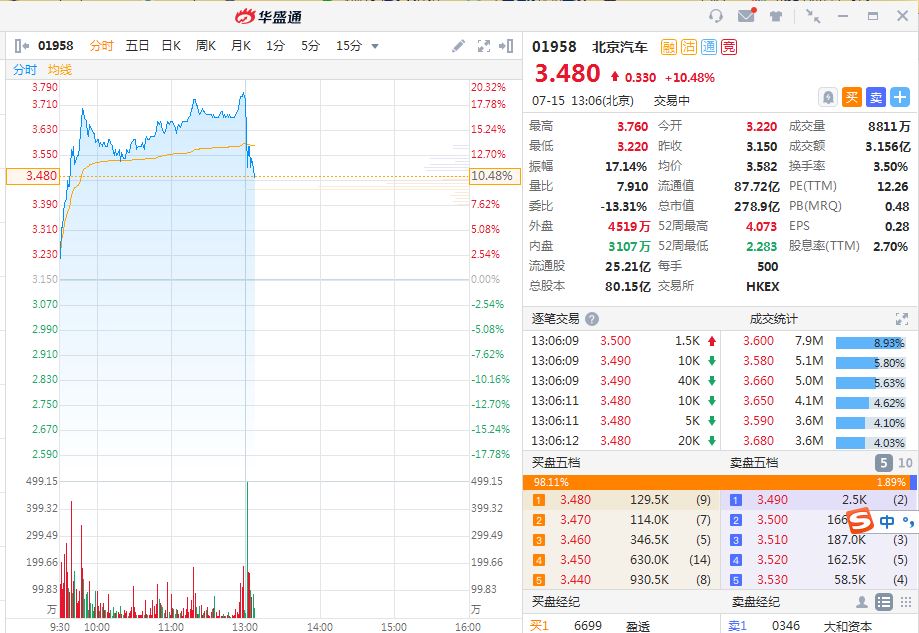Click the broker person icon

[x=862, y=602]
